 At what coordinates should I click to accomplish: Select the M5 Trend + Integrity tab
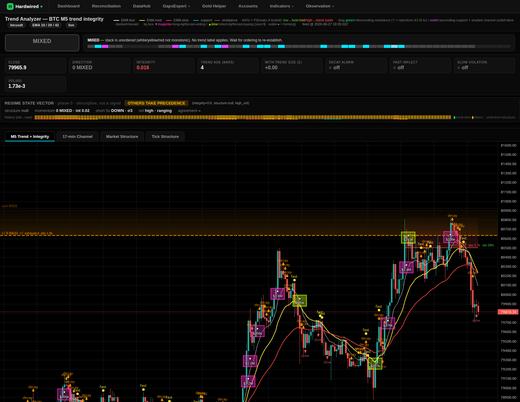[x=30, y=137]
